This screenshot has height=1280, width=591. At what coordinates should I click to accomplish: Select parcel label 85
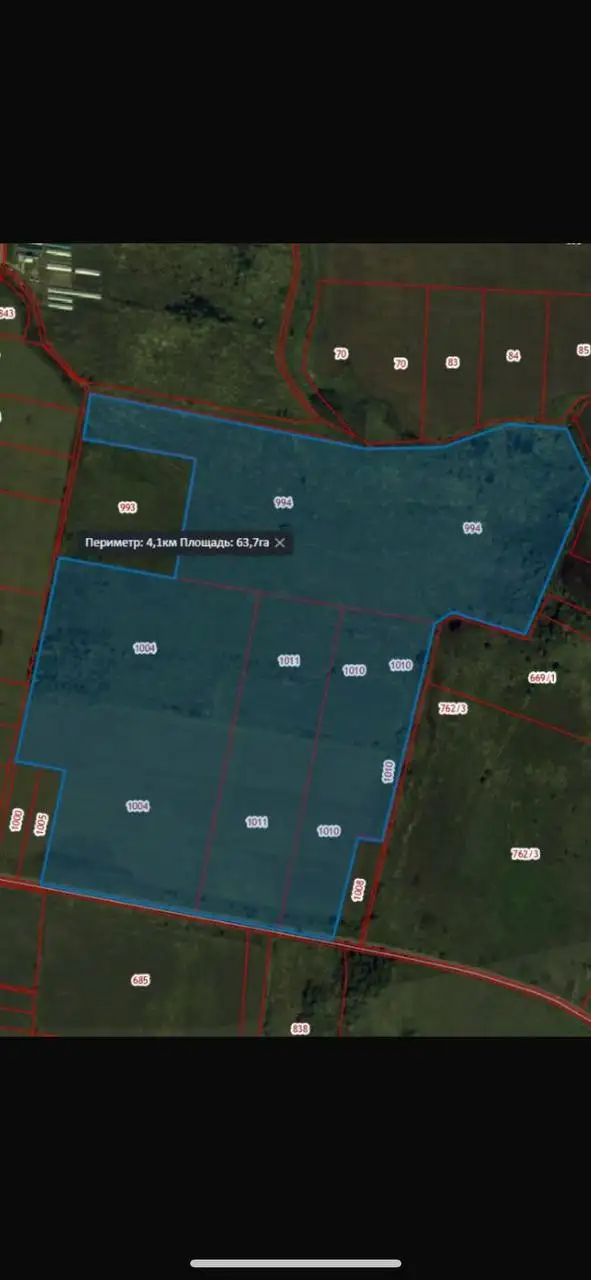click(x=583, y=350)
